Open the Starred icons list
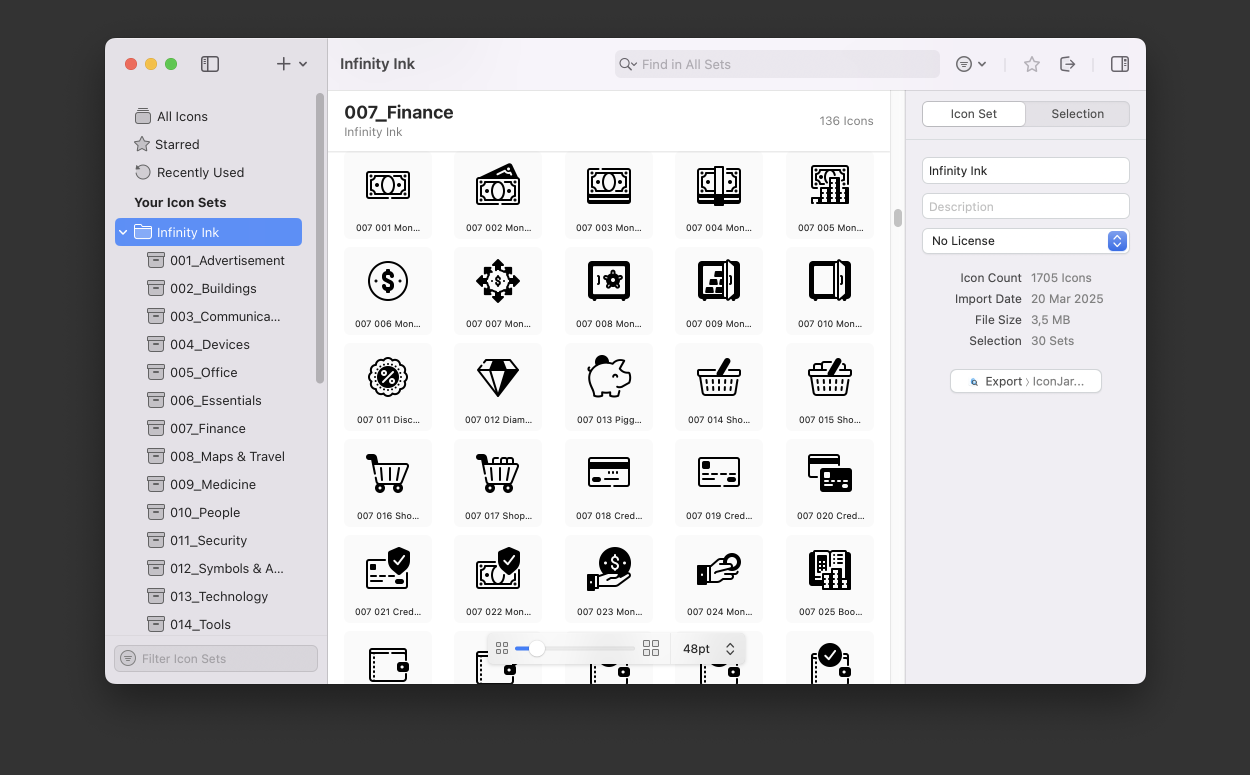1250x775 pixels. [x=177, y=144]
